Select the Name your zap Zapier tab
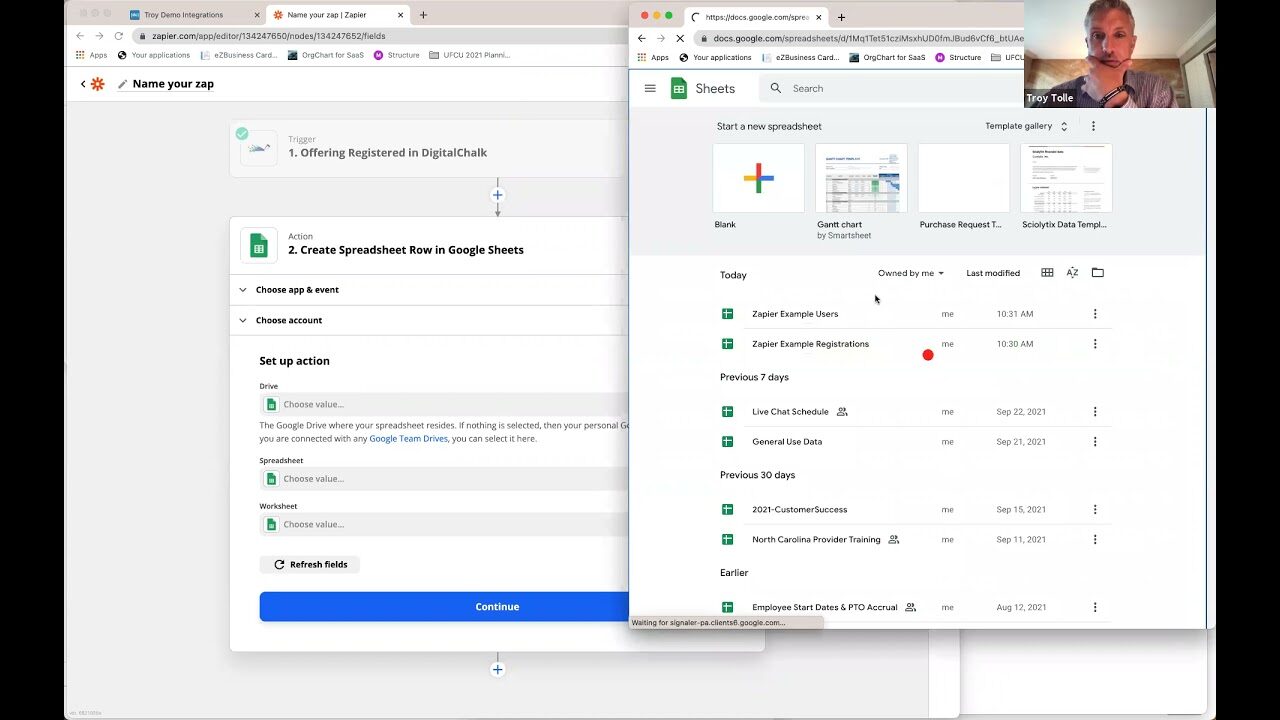Screen dimensions: 1280x720 click(x=338, y=15)
